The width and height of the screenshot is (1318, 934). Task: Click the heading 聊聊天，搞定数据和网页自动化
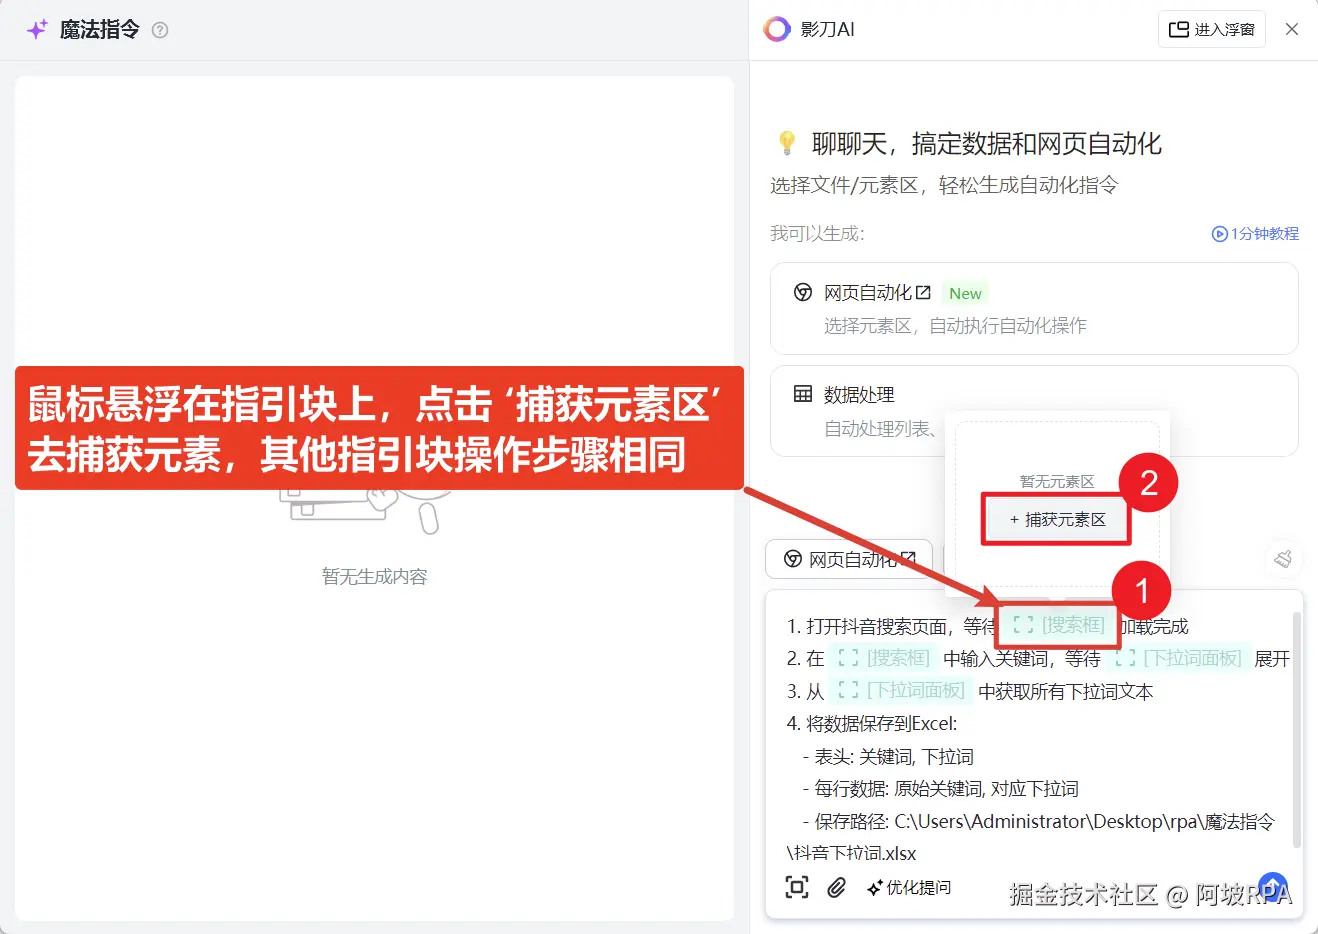point(987,144)
